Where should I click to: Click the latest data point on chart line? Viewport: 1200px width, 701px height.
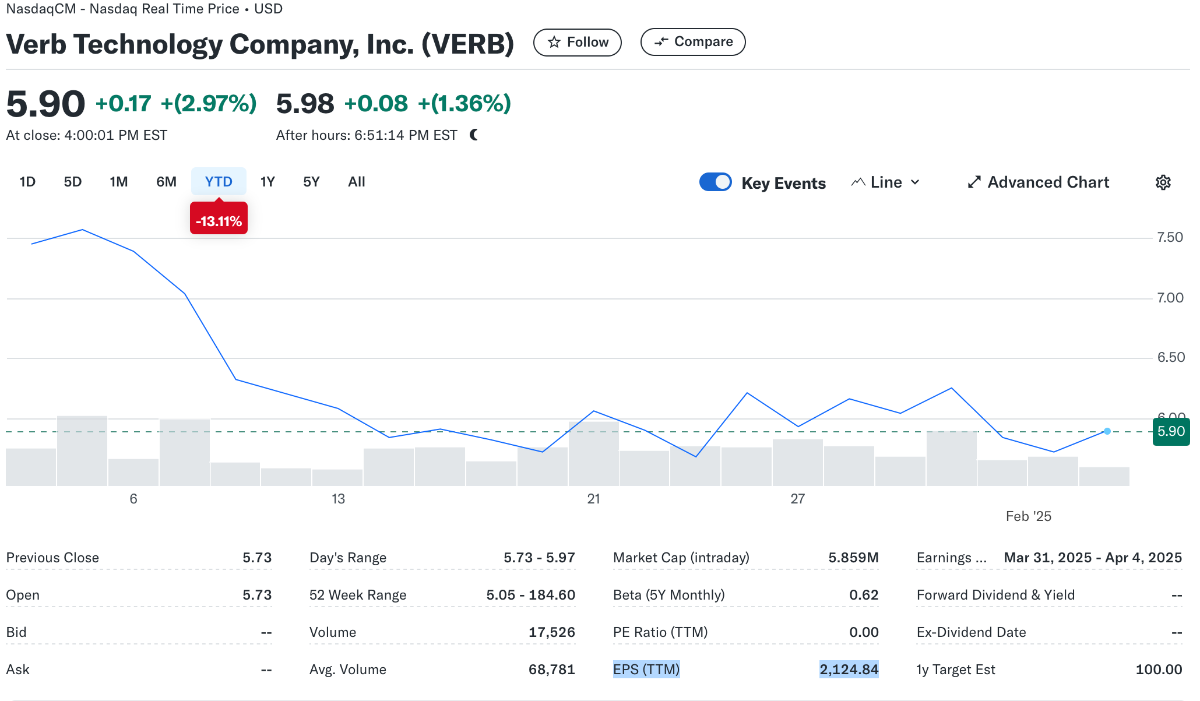click(1107, 431)
